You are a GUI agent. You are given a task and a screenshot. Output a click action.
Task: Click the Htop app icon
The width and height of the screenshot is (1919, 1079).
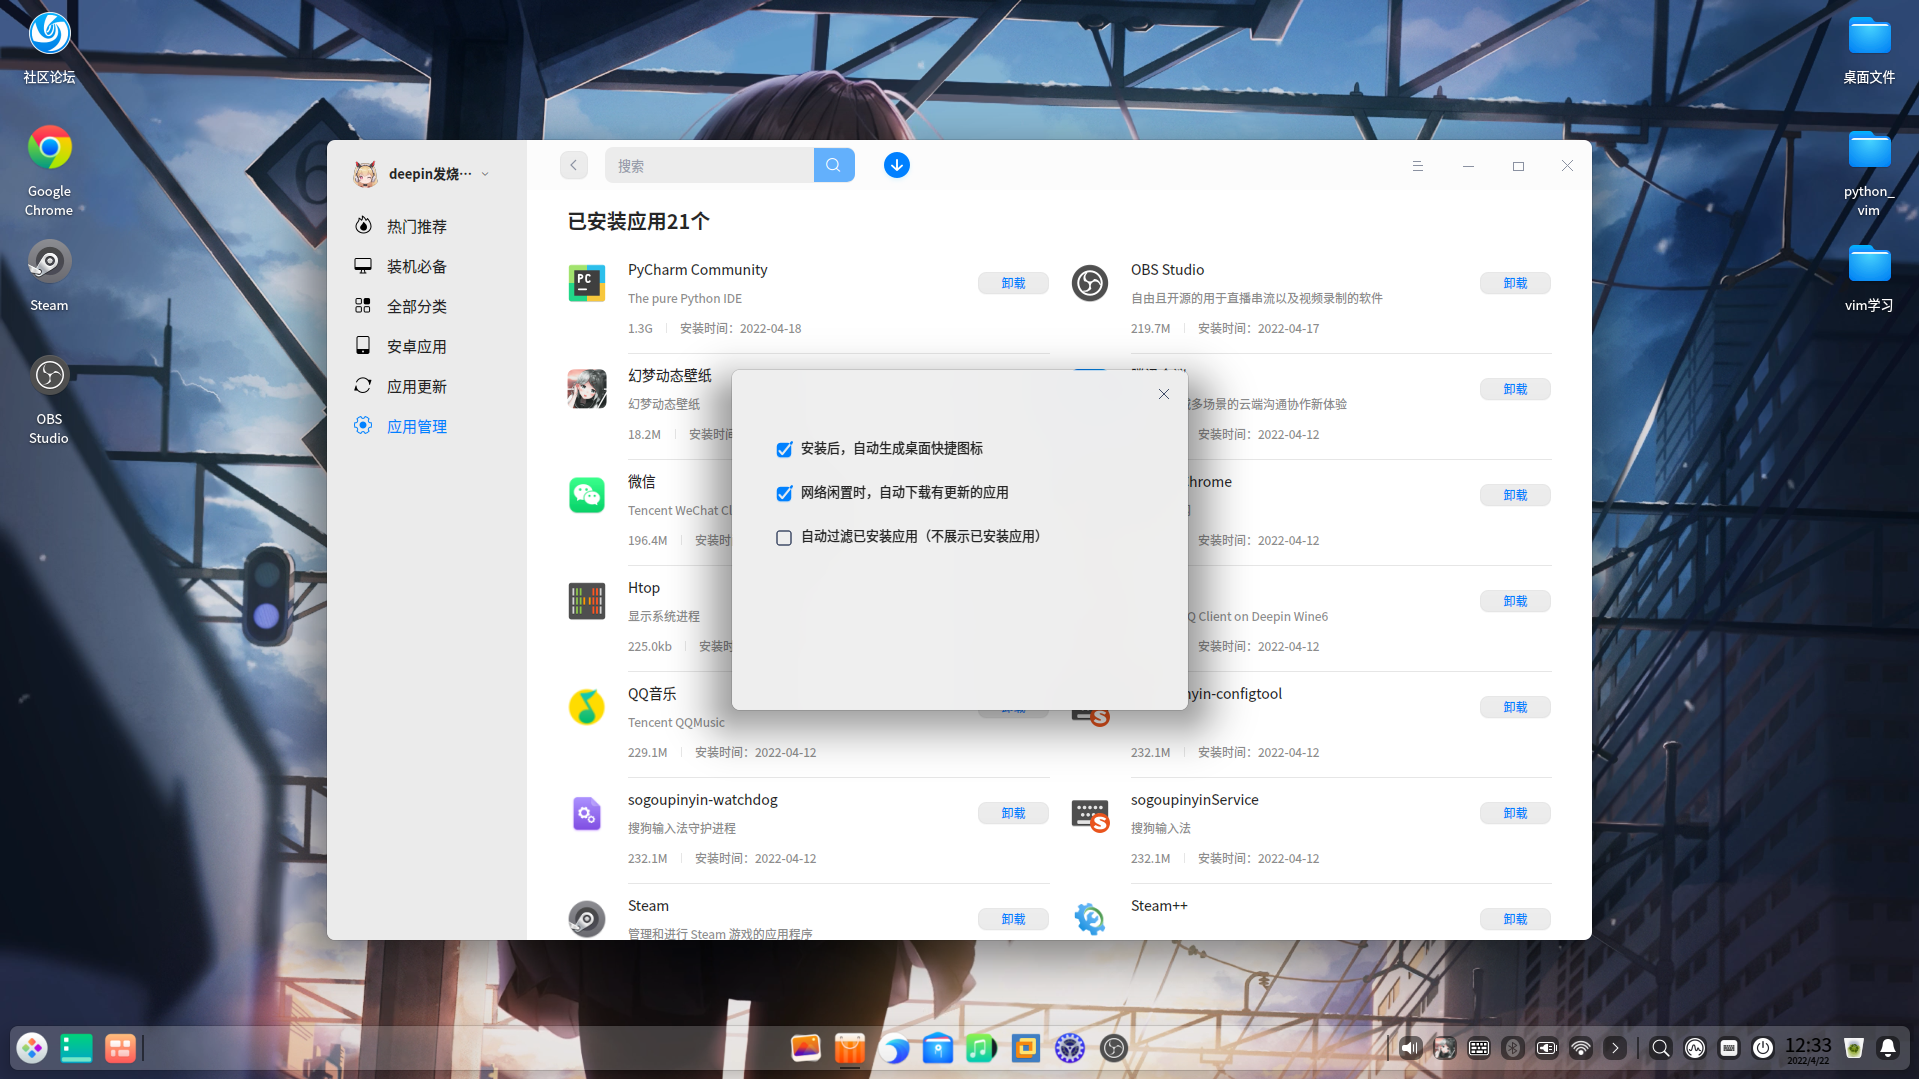coord(587,601)
